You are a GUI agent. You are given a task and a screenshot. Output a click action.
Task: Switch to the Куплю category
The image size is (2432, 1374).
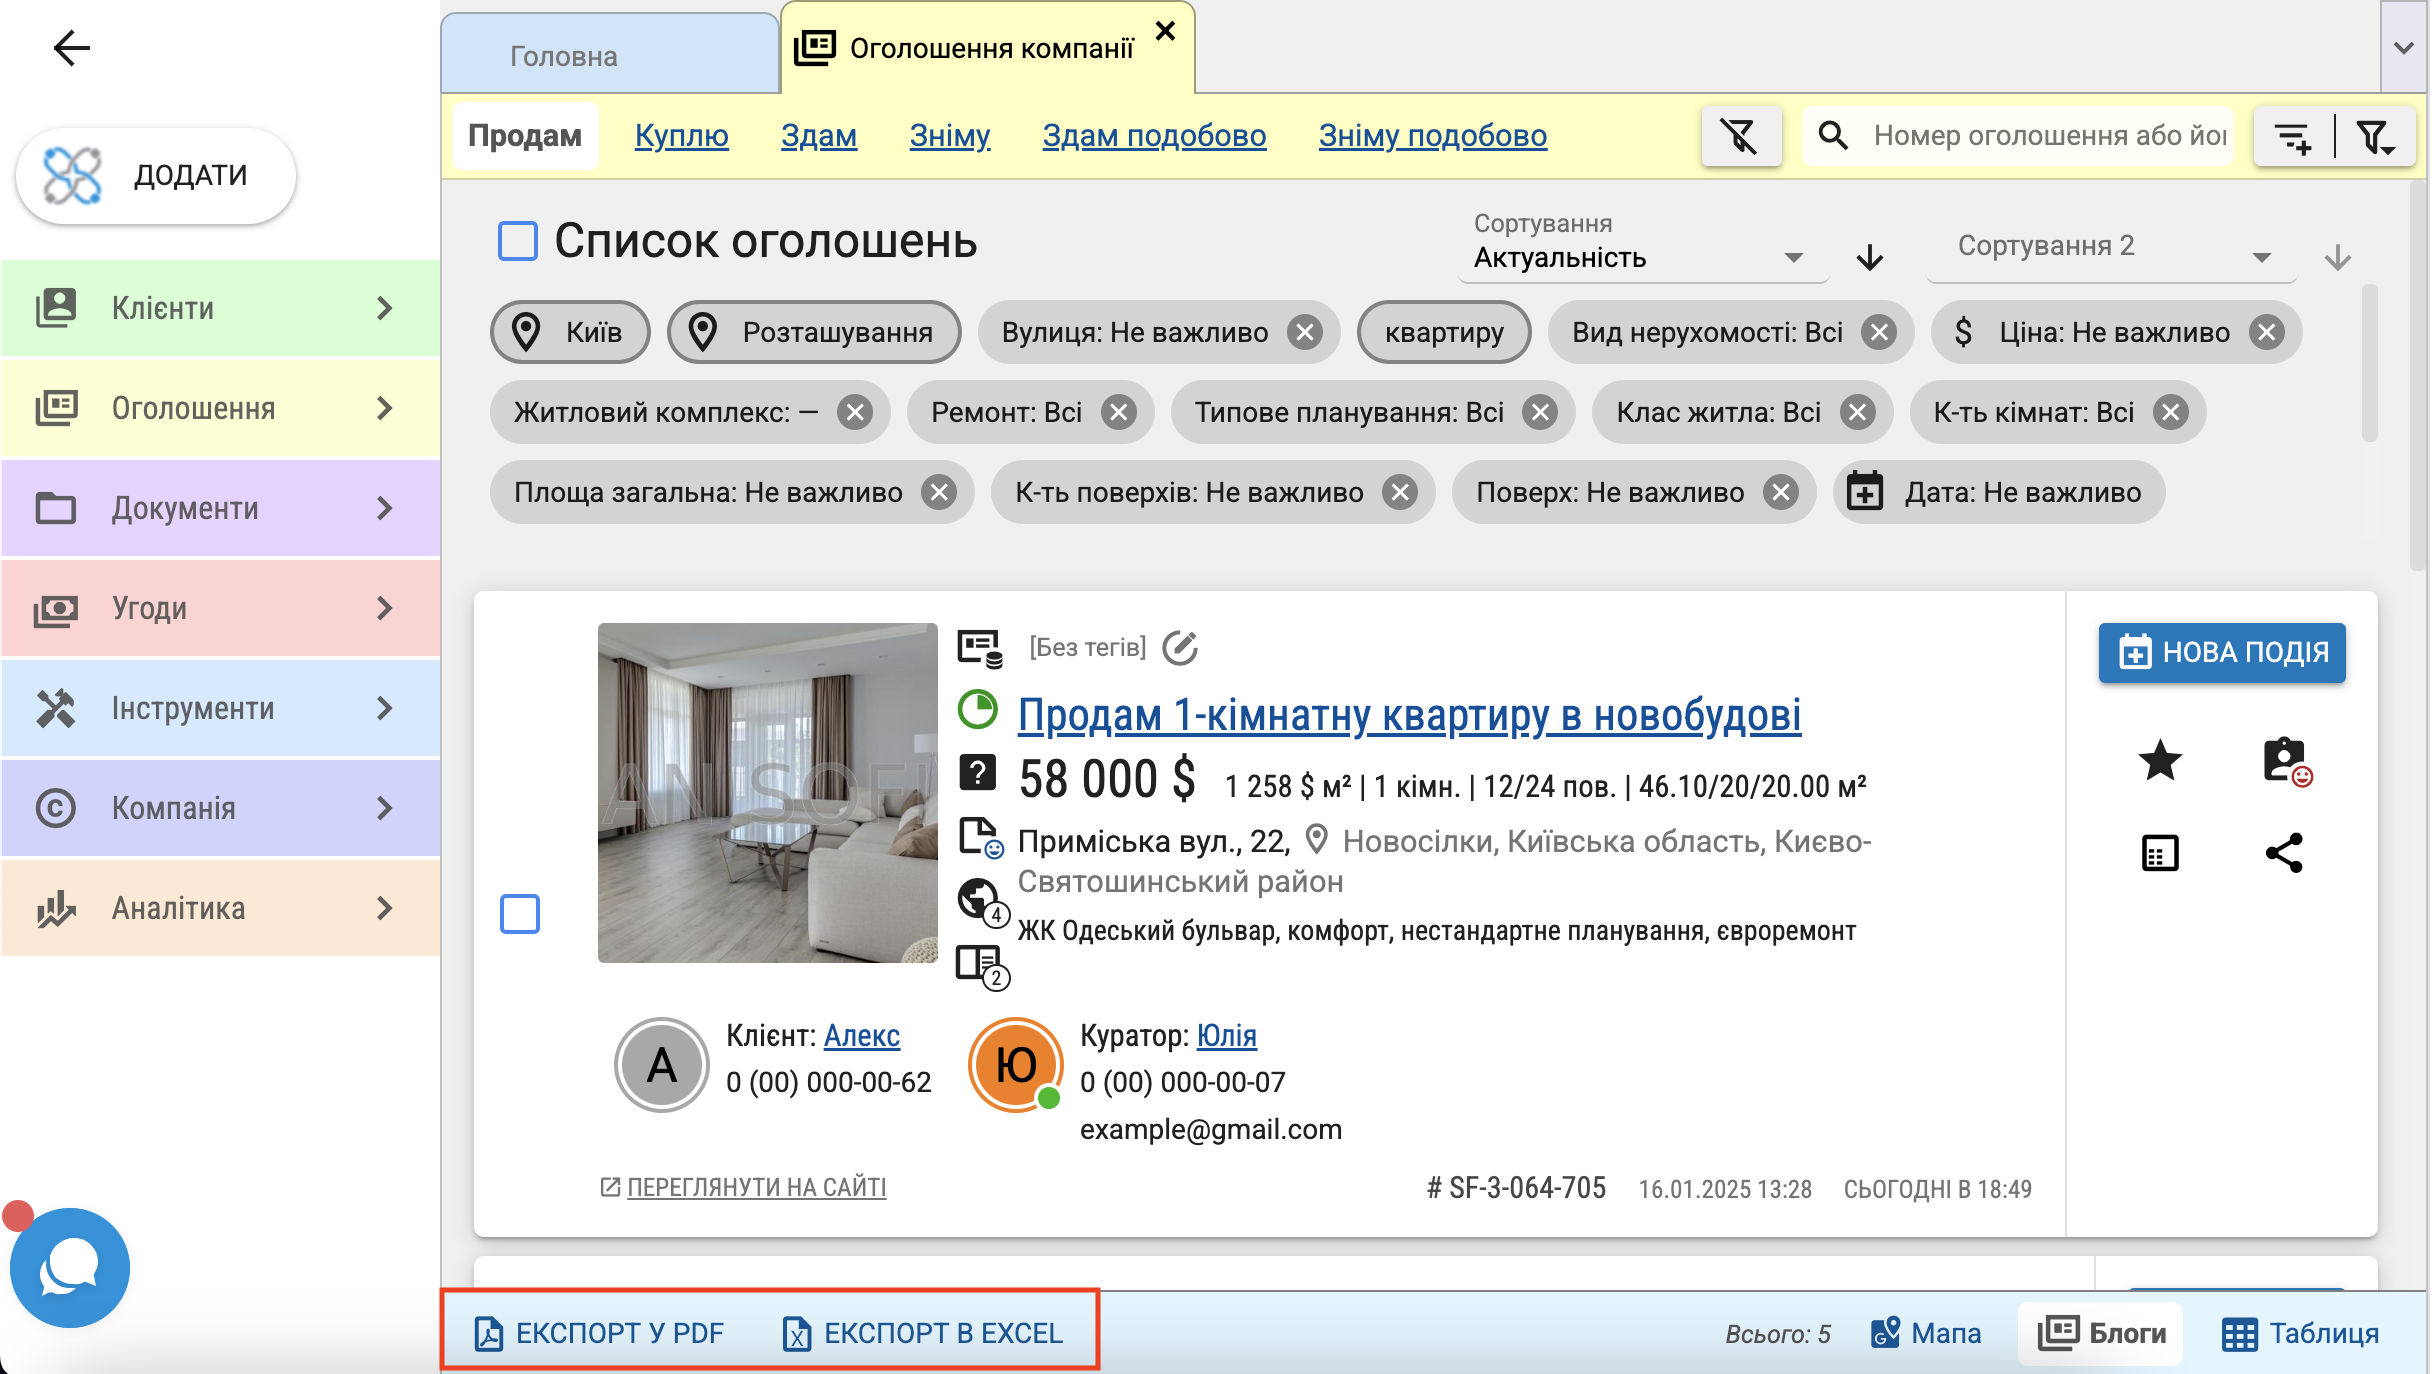[682, 135]
